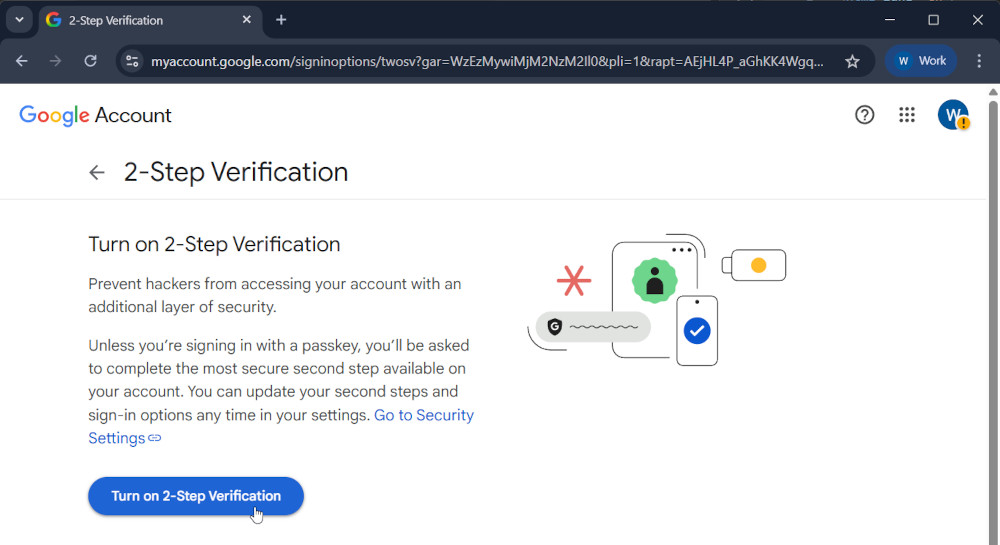Bookmark this page with the star icon
Screen dimensions: 1000x545
[852, 61]
